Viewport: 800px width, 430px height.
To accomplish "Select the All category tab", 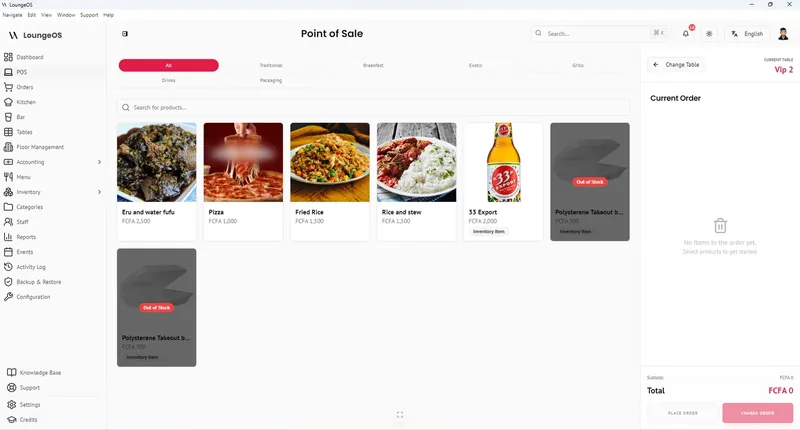I will click(x=169, y=65).
